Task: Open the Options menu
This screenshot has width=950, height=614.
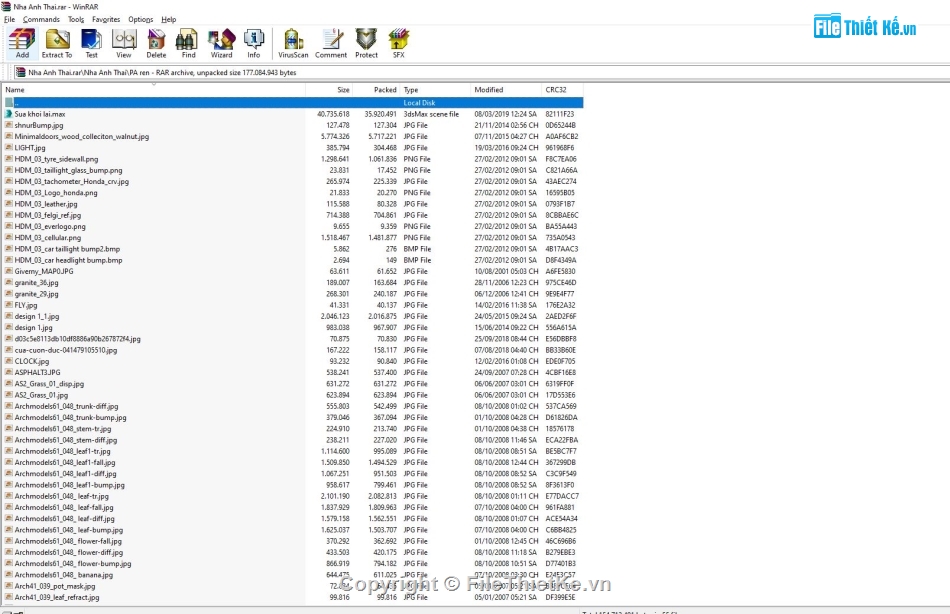Action: click(141, 19)
